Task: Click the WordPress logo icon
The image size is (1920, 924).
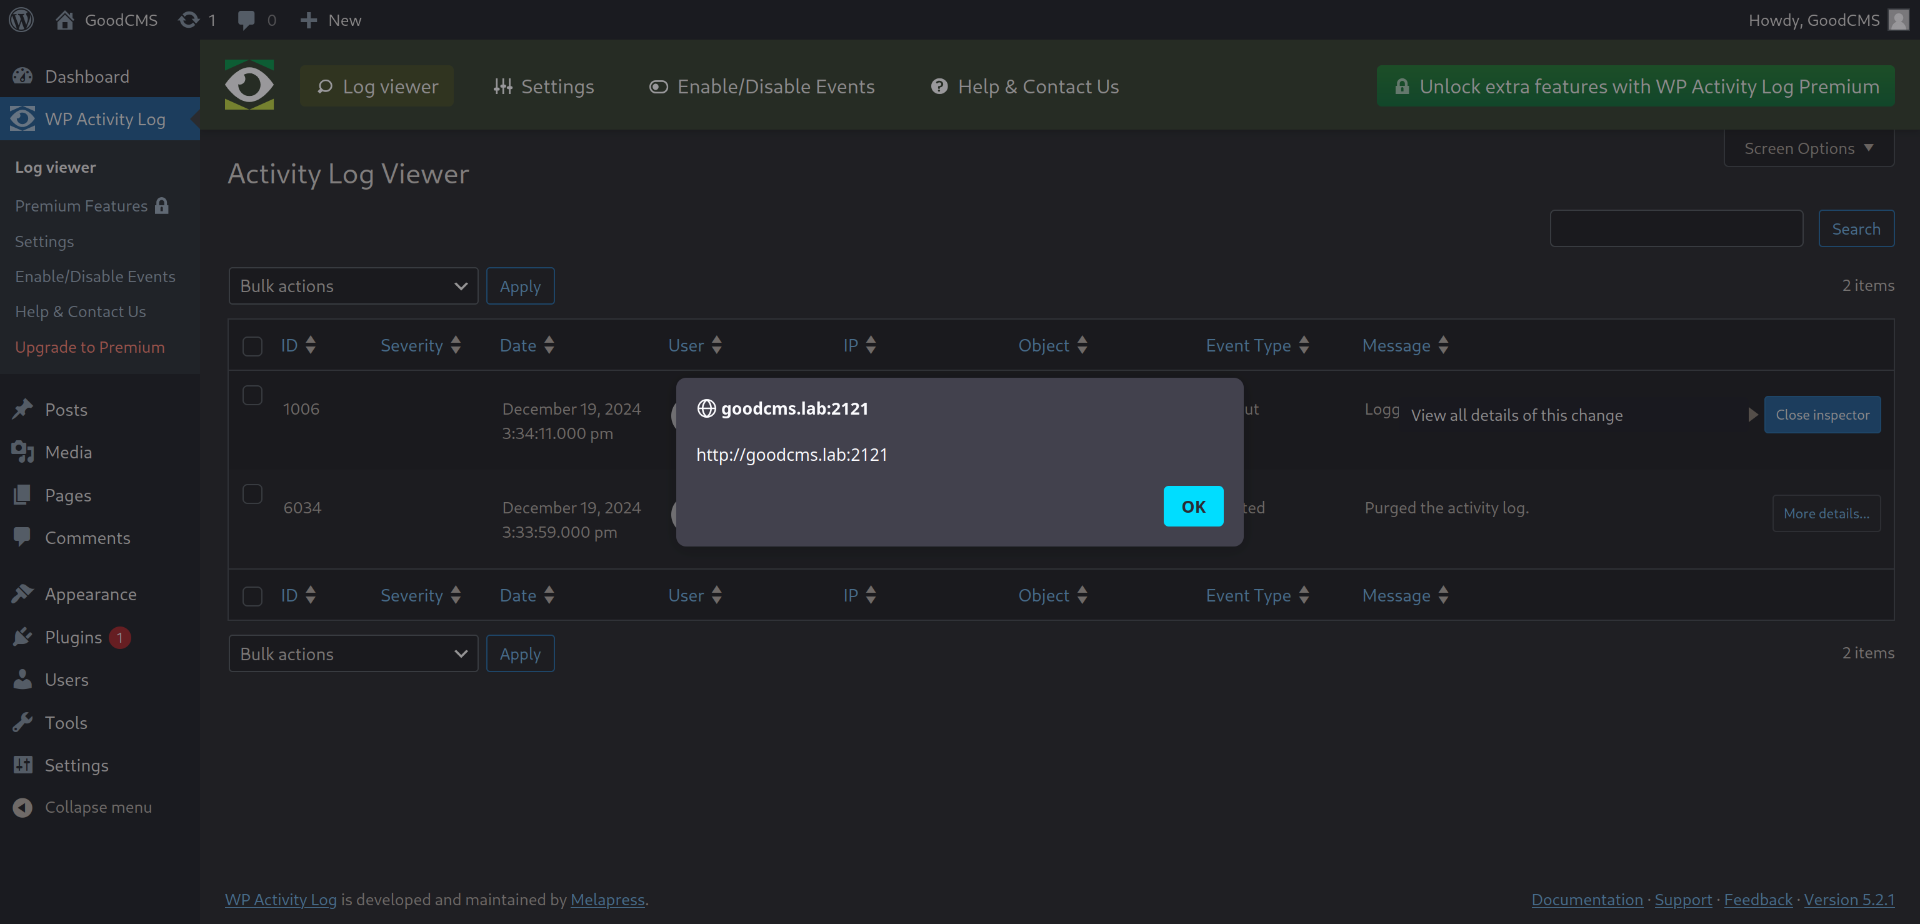Action: point(21,20)
